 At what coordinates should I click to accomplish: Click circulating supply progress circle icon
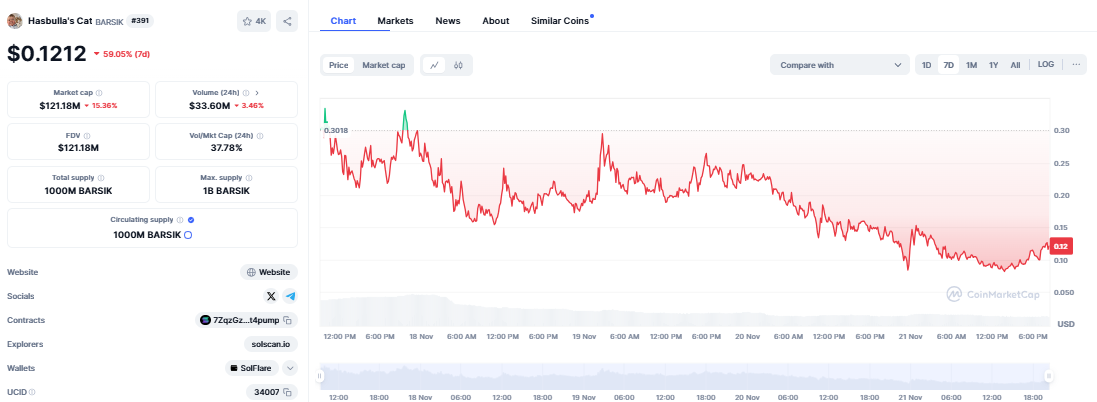(x=187, y=235)
